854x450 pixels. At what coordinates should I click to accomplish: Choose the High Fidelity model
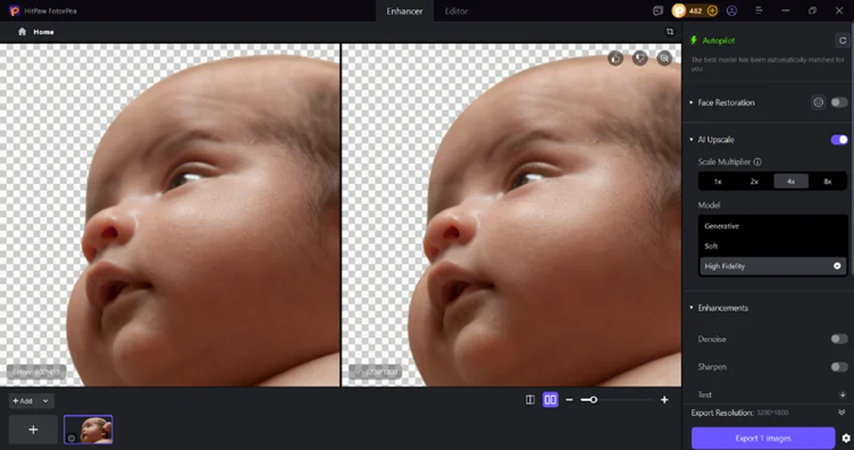tap(773, 266)
